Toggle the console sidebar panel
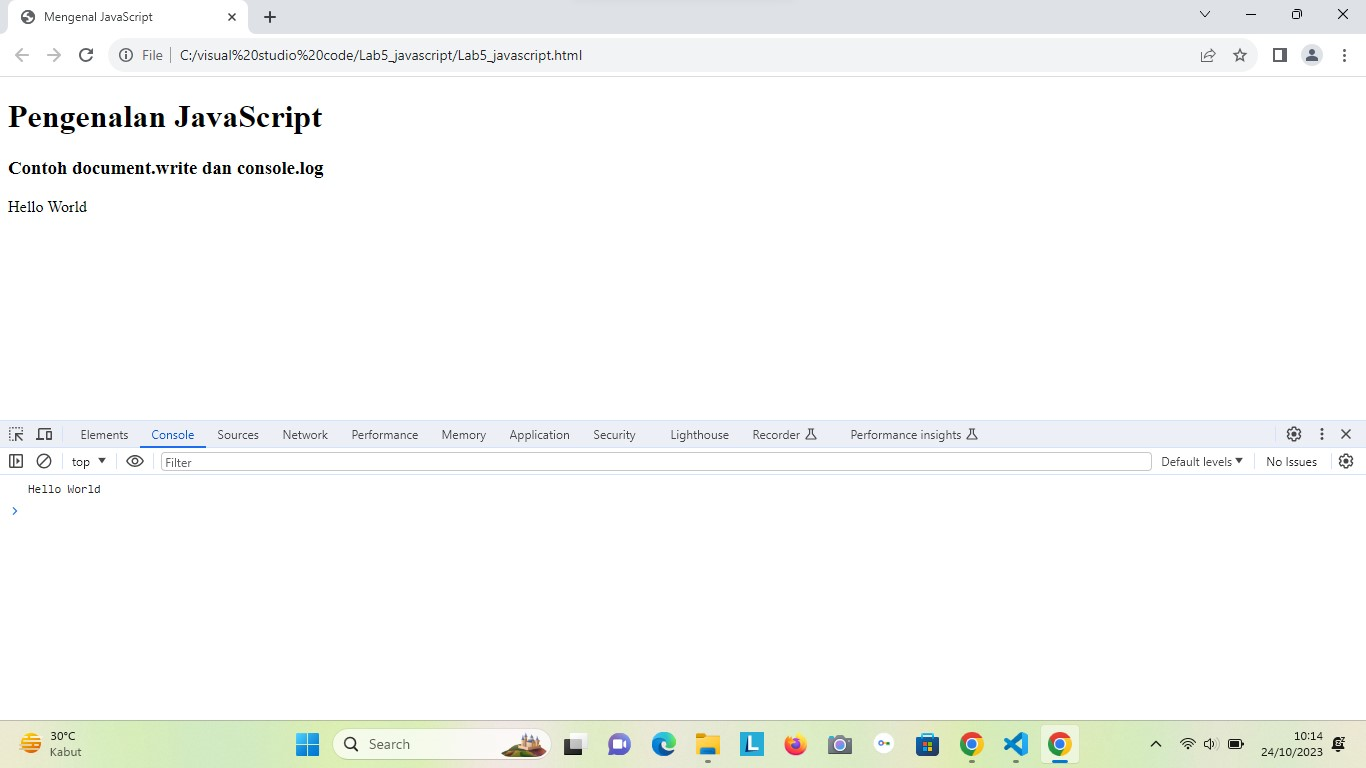The image size is (1366, 768). coord(16,461)
